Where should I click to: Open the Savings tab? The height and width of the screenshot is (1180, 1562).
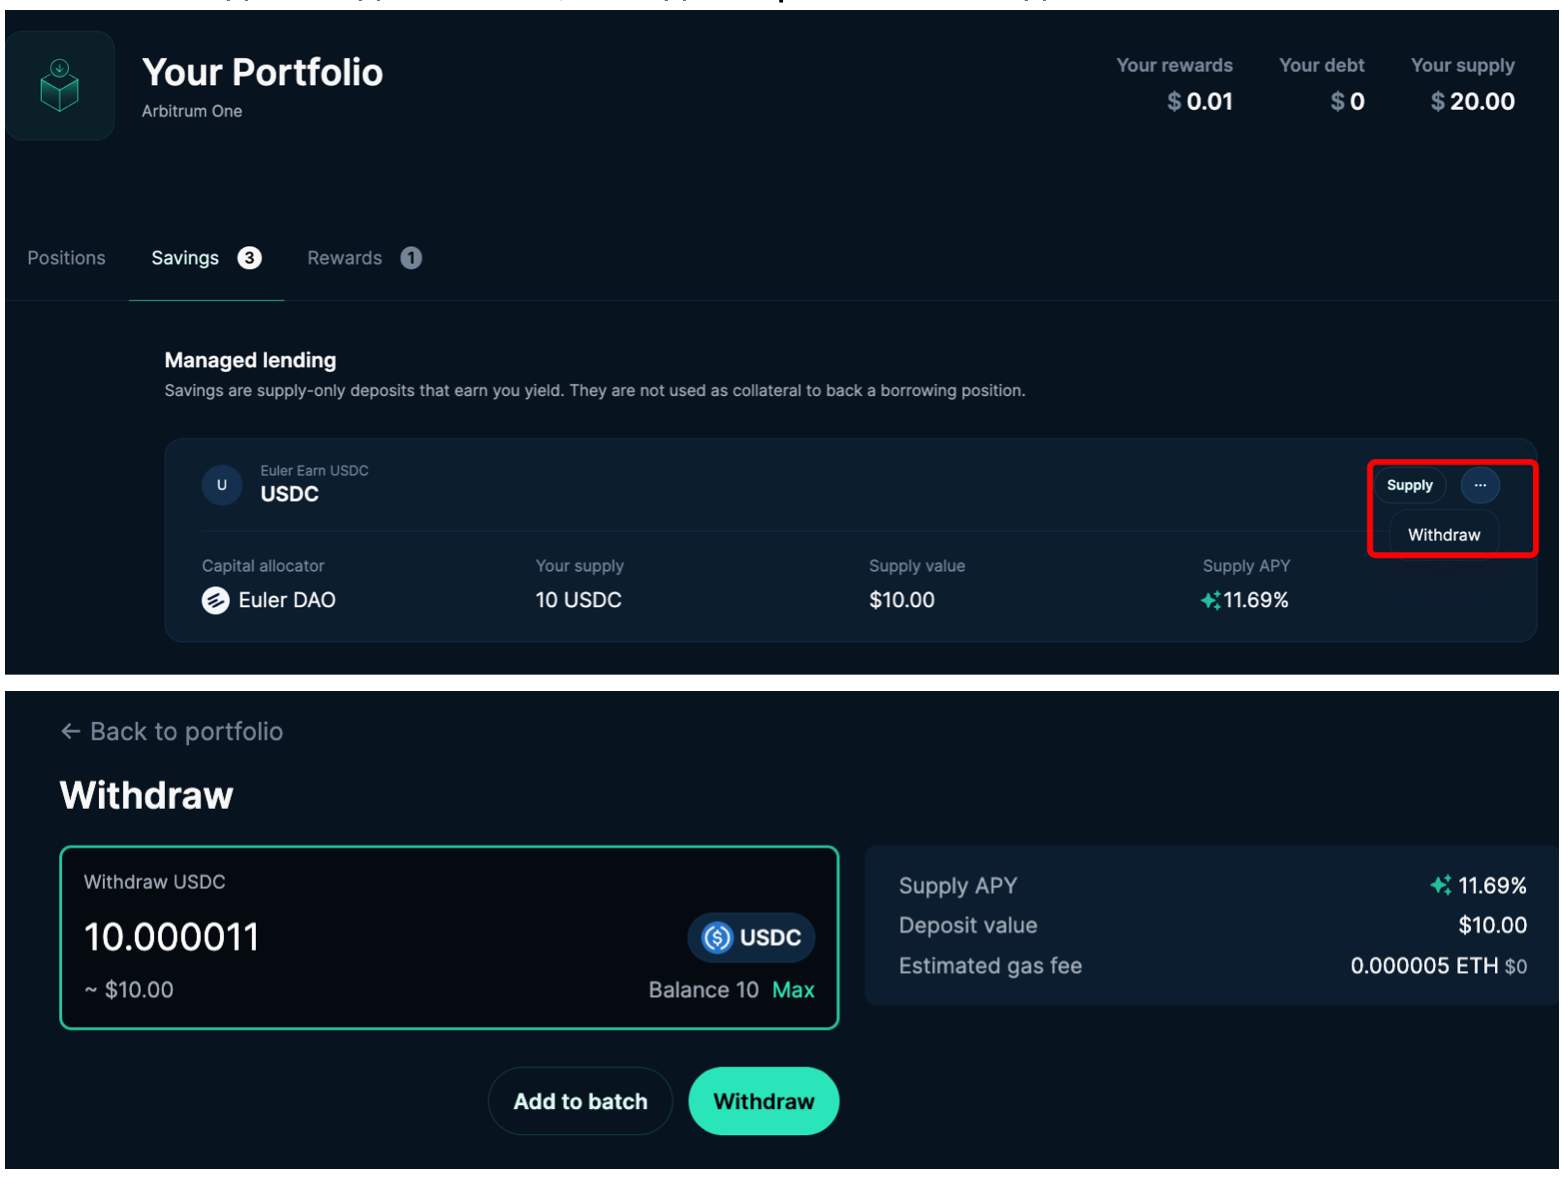(x=185, y=258)
